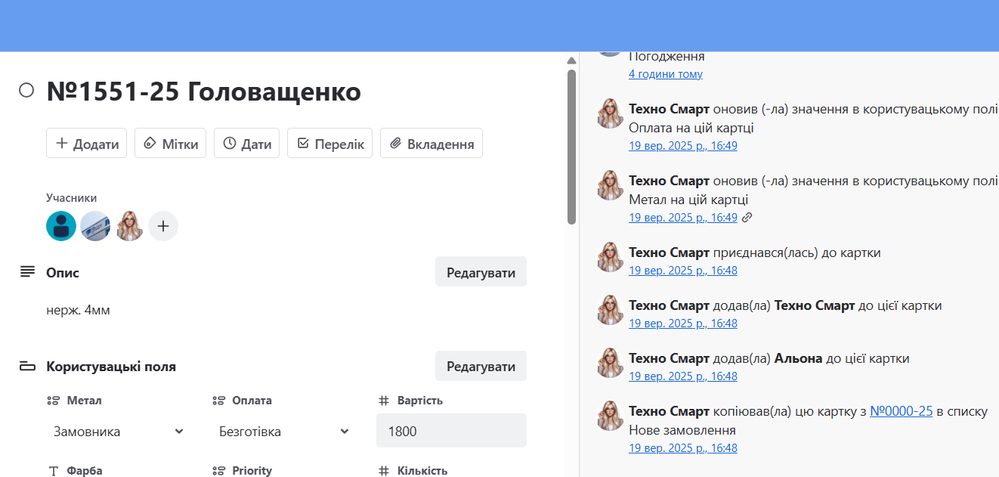The width and height of the screenshot is (999, 477).
Task: Open the Дати dates button
Action: (247, 143)
